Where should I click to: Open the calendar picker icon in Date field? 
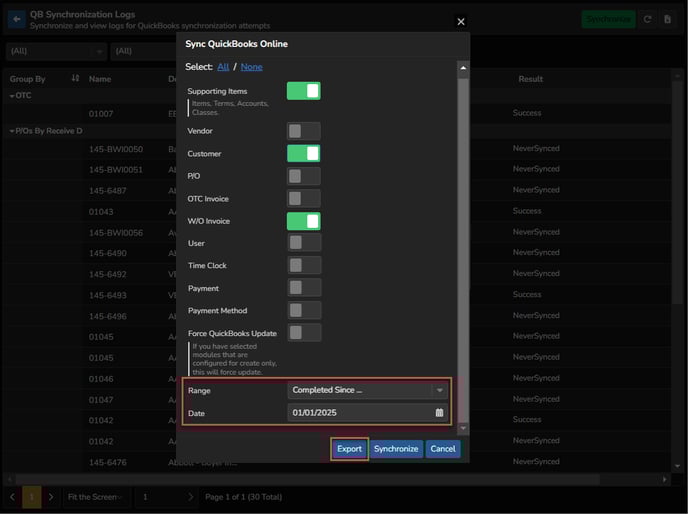tap(439, 413)
